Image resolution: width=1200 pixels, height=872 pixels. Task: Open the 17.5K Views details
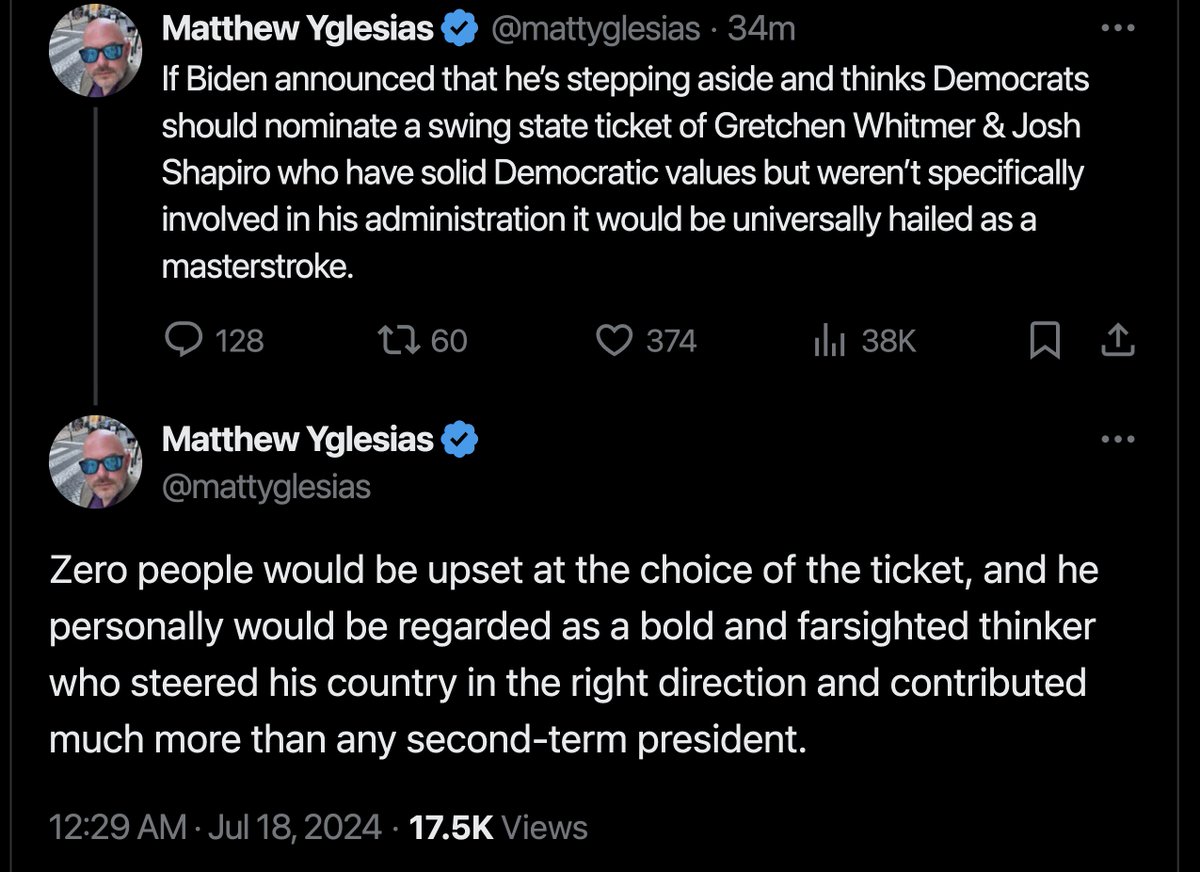click(499, 827)
